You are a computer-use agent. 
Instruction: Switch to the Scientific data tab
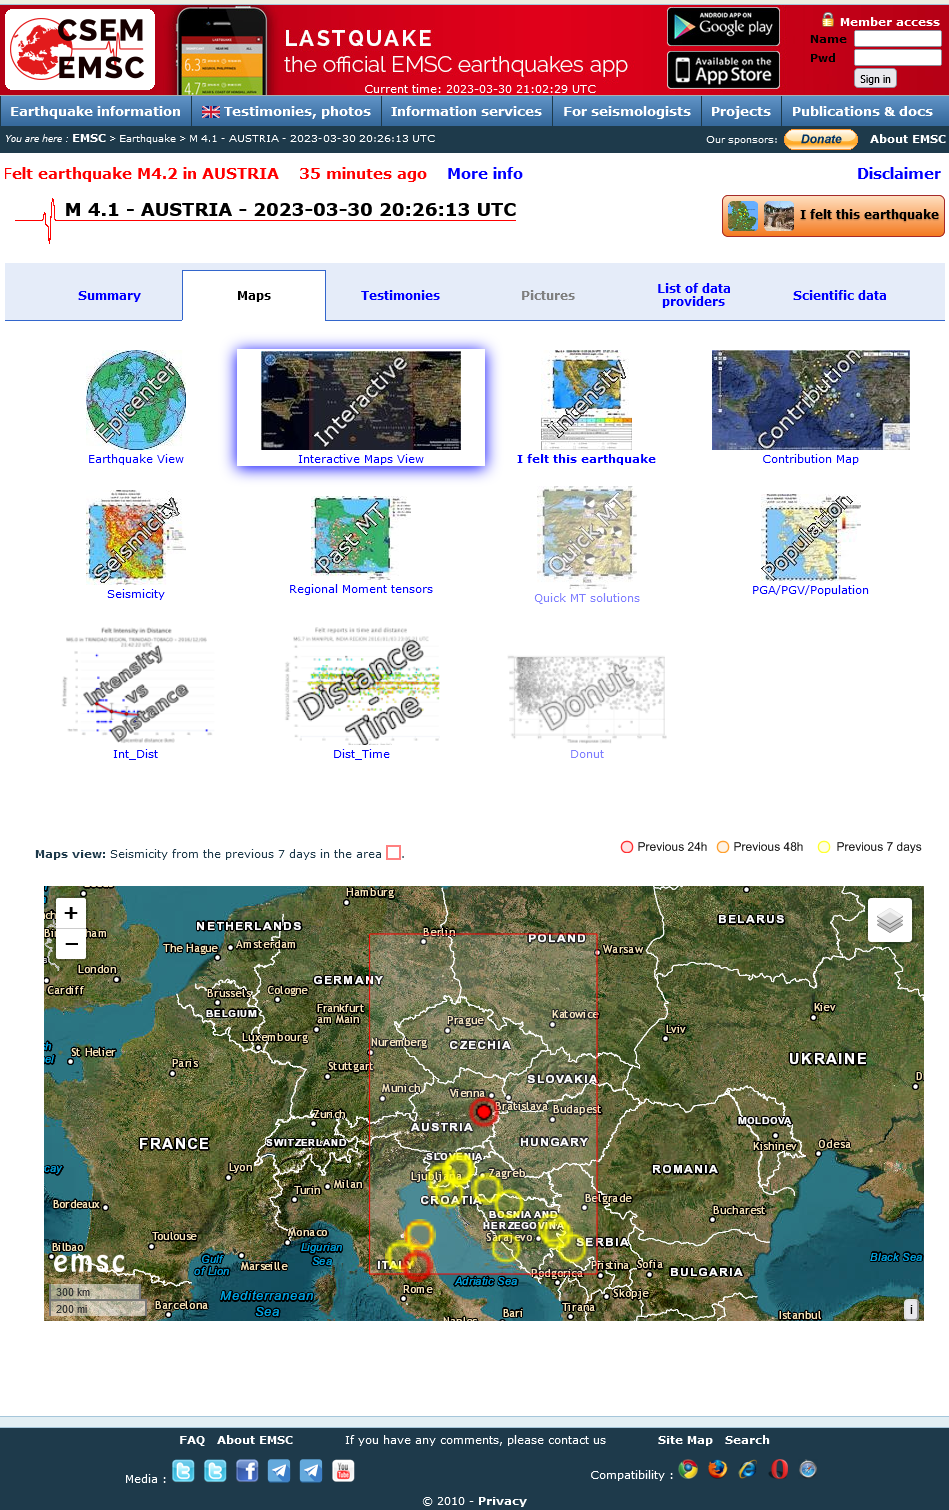coord(840,296)
